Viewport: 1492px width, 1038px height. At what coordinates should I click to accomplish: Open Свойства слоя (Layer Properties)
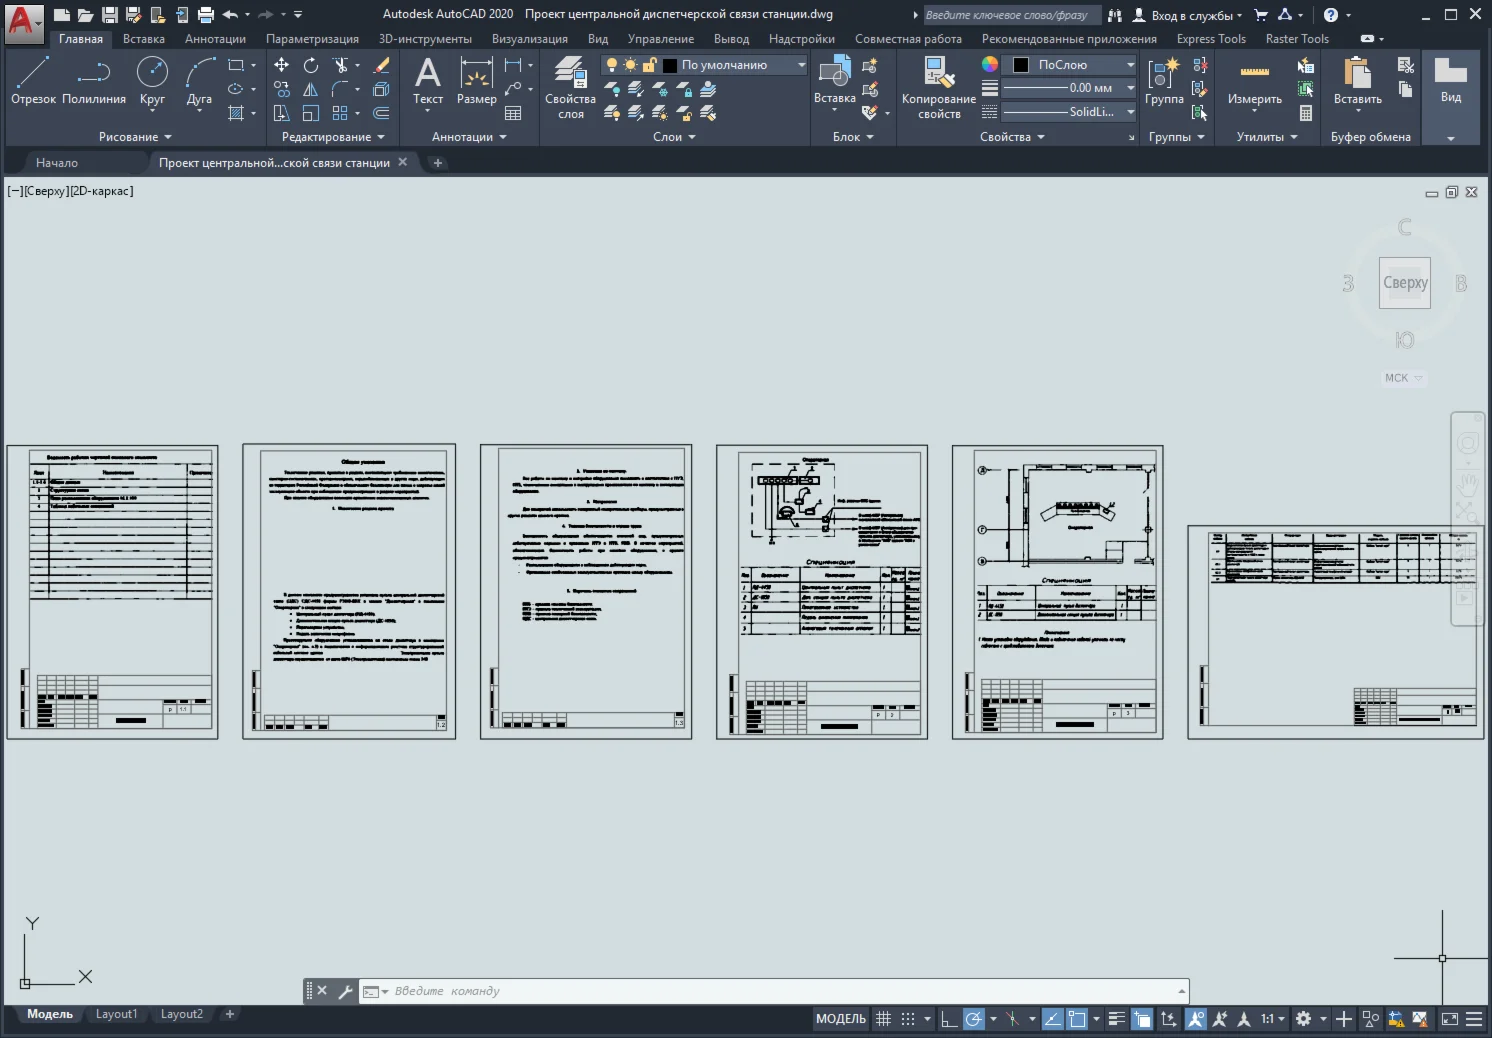tap(570, 88)
